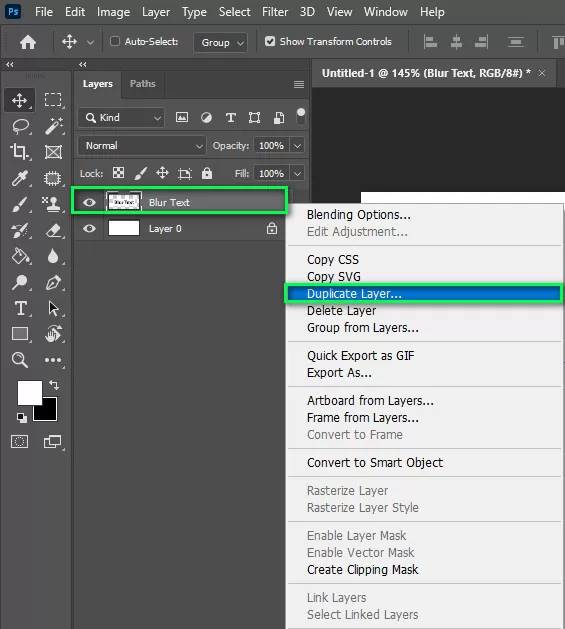Uncheck Show Transform Controls
The width and height of the screenshot is (565, 629).
point(270,41)
